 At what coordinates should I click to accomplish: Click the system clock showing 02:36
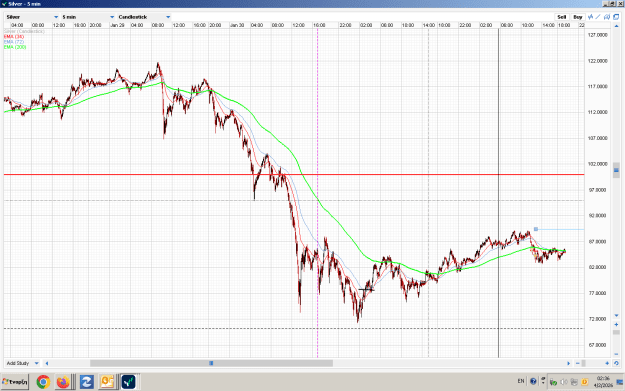(603, 382)
